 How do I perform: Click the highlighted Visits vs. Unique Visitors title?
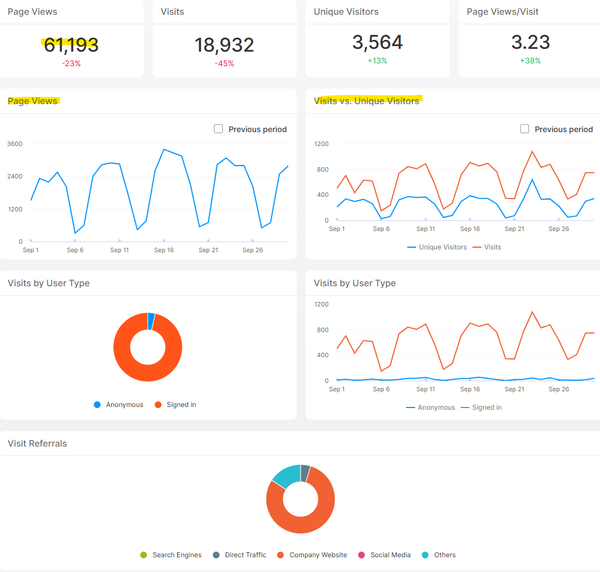click(x=366, y=101)
